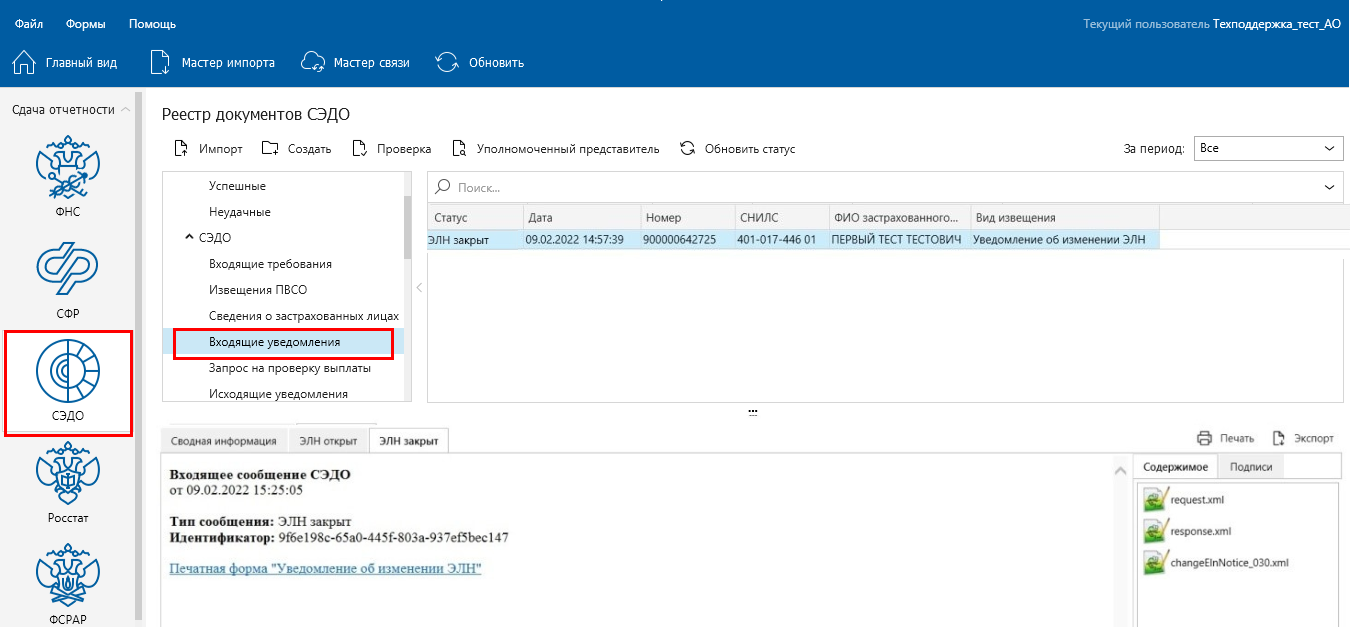Open the Формы menu
Viewport: 1350px width, 627px height.
tap(86, 23)
